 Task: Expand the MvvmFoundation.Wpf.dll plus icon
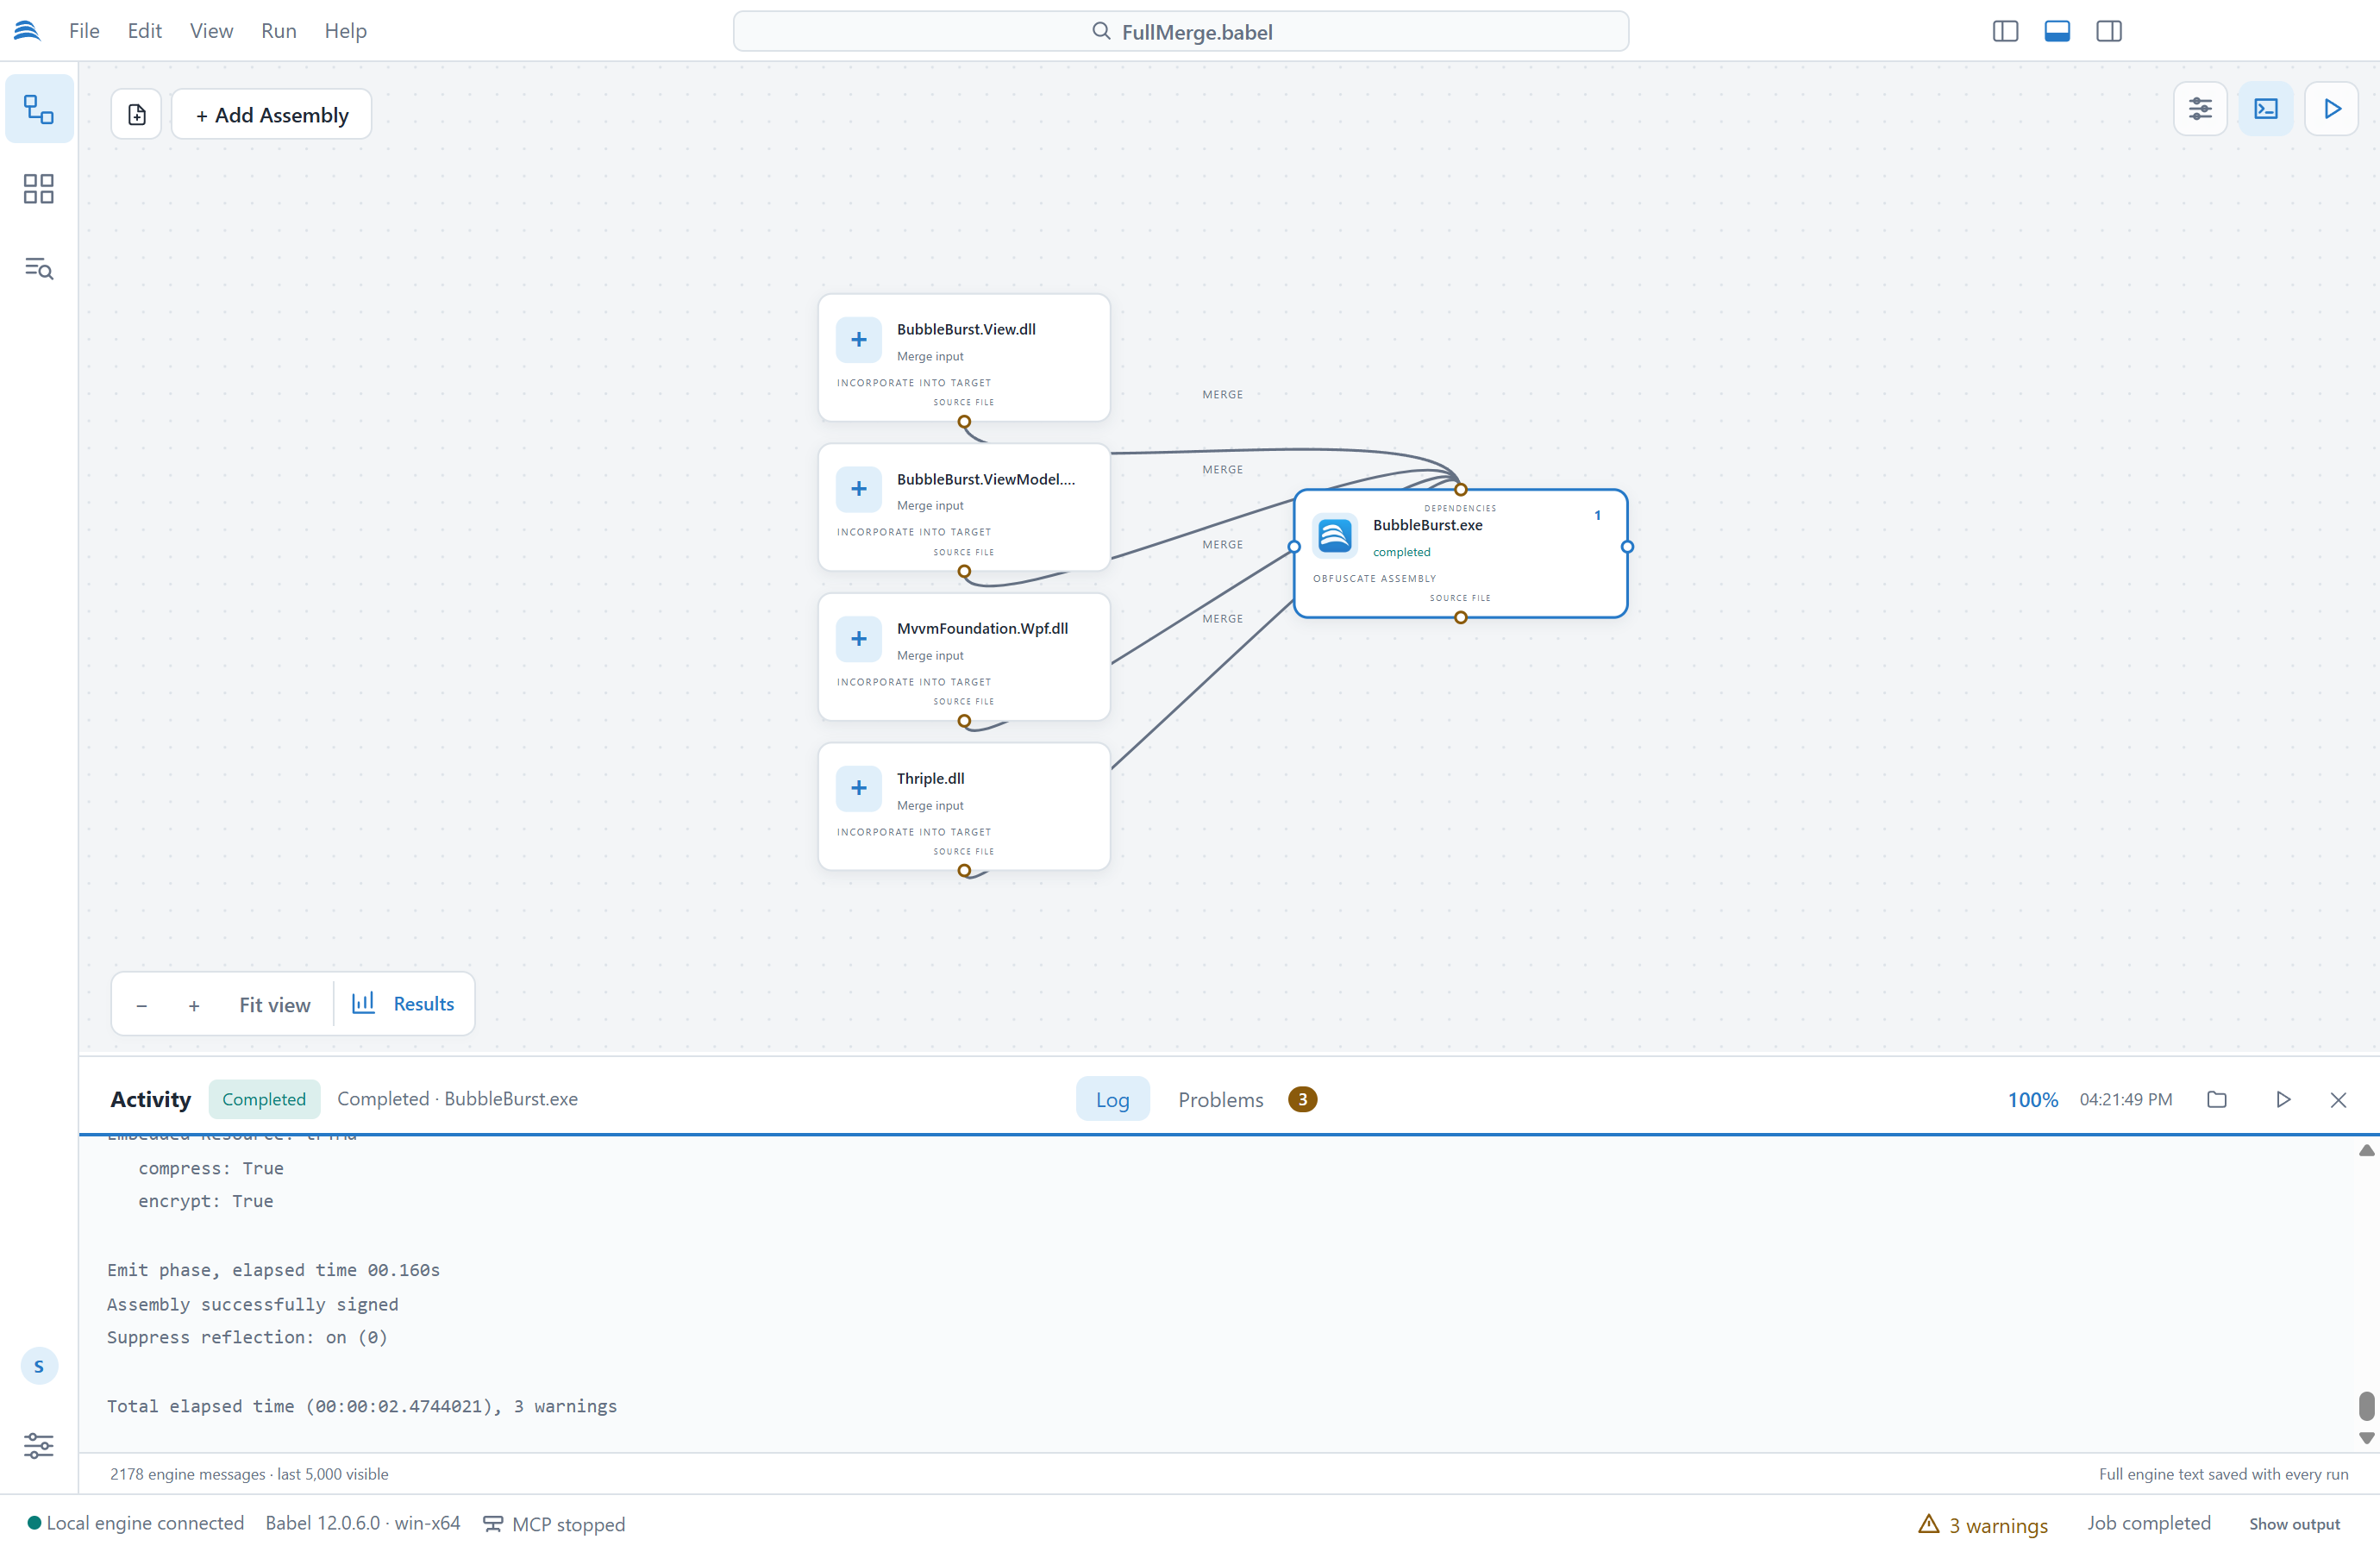pos(859,639)
